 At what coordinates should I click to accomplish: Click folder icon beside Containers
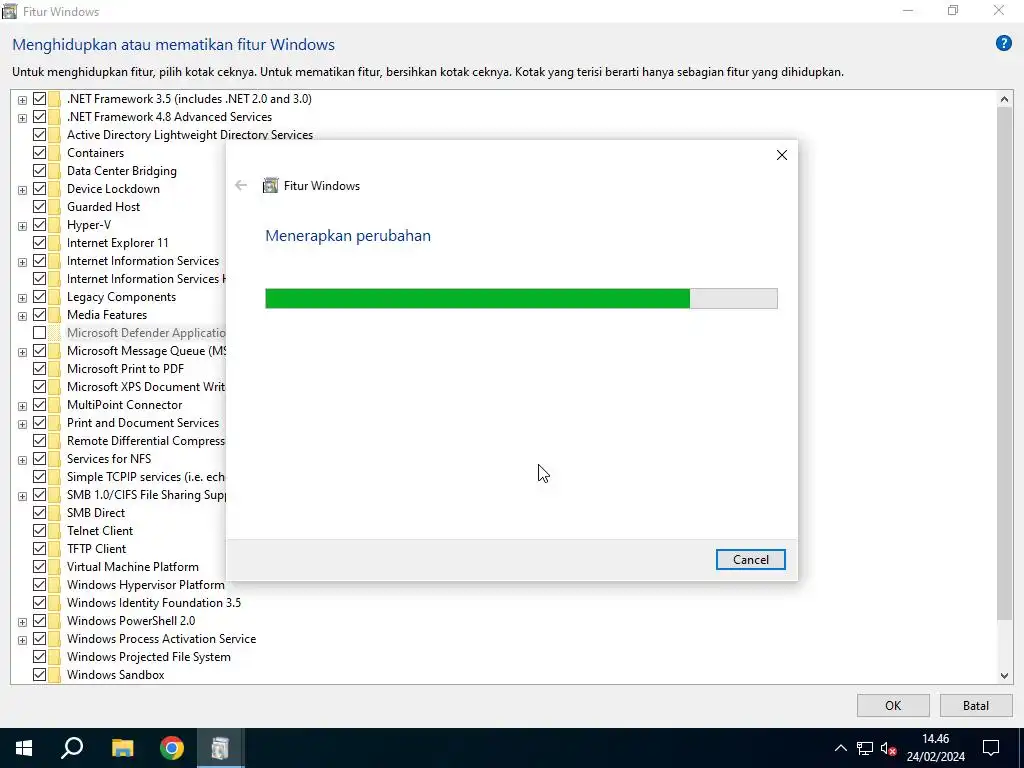point(54,153)
